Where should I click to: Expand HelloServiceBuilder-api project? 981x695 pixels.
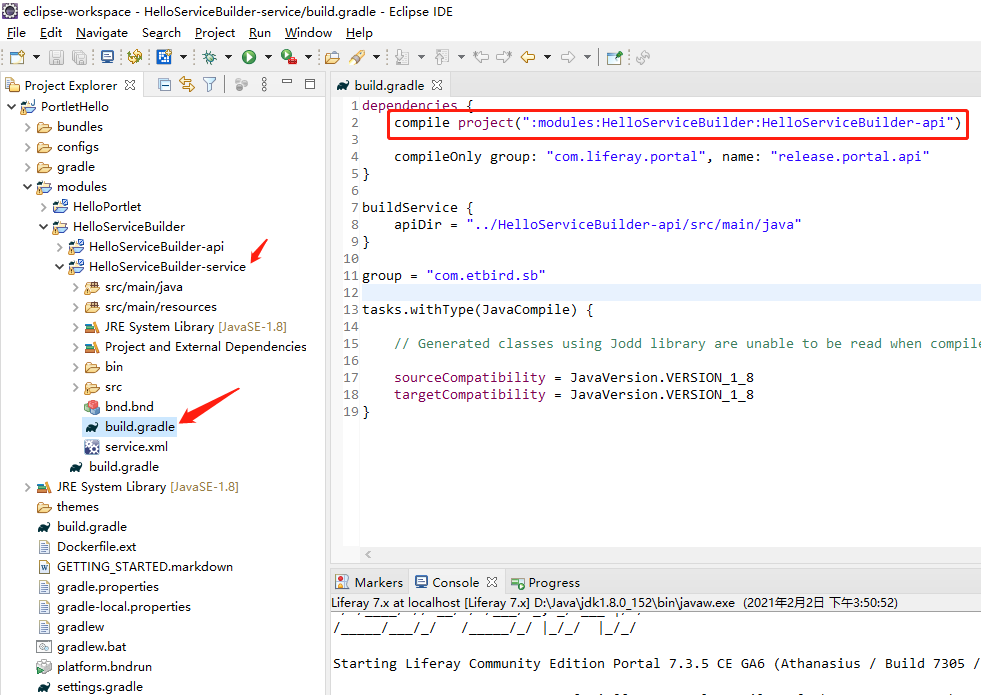click(x=59, y=247)
